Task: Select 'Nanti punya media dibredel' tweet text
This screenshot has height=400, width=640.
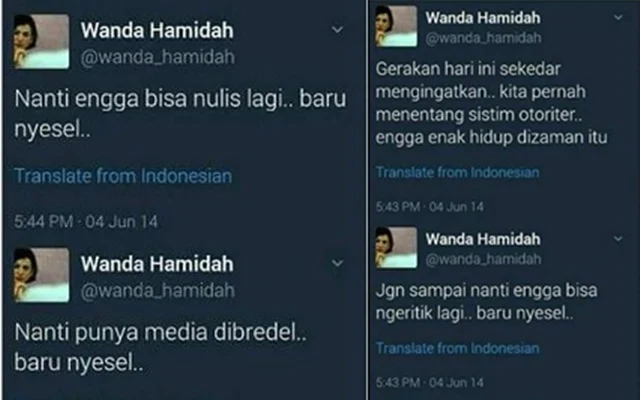Action: click(x=160, y=347)
